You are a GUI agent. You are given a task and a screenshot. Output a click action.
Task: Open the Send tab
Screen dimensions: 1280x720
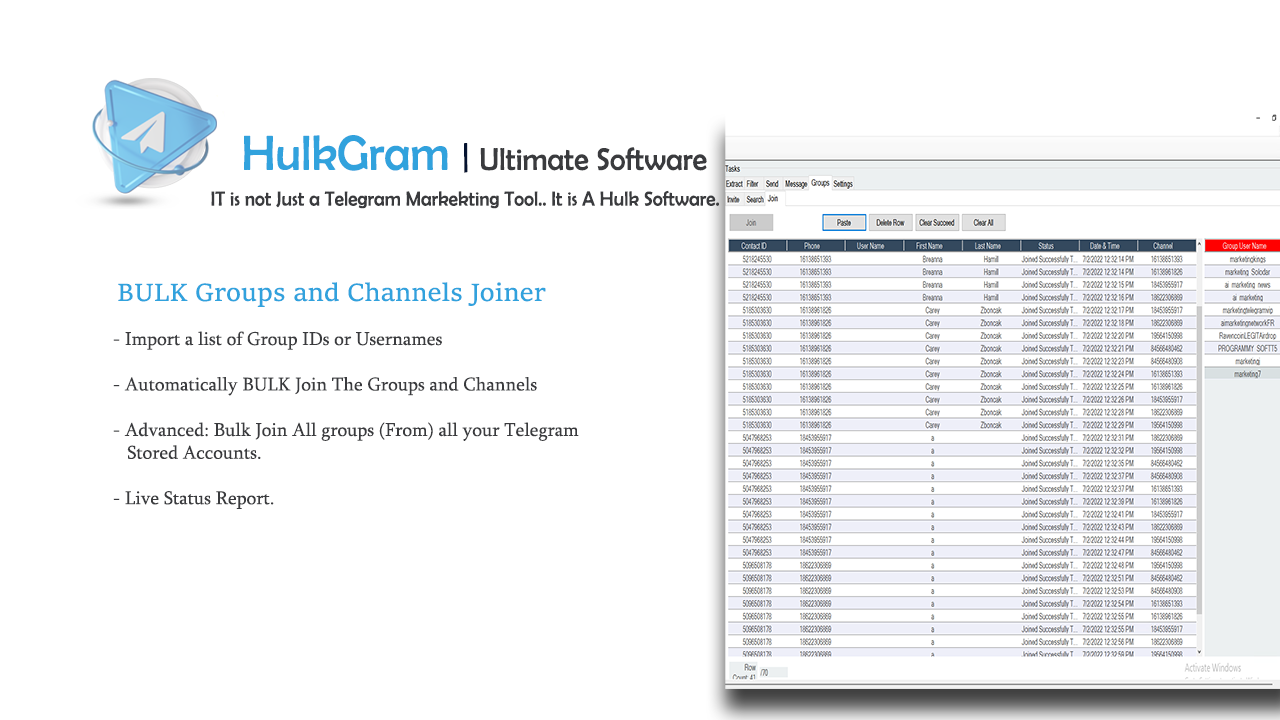(772, 184)
